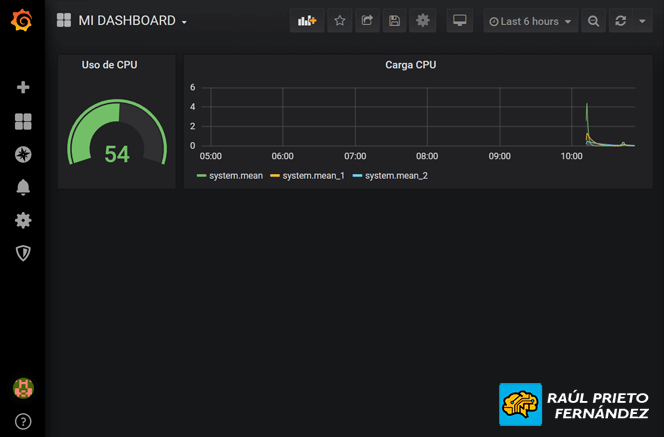Screen dimensions: 664x437
Task: Zoom out time range with magnifier
Action: pyautogui.click(x=594, y=21)
